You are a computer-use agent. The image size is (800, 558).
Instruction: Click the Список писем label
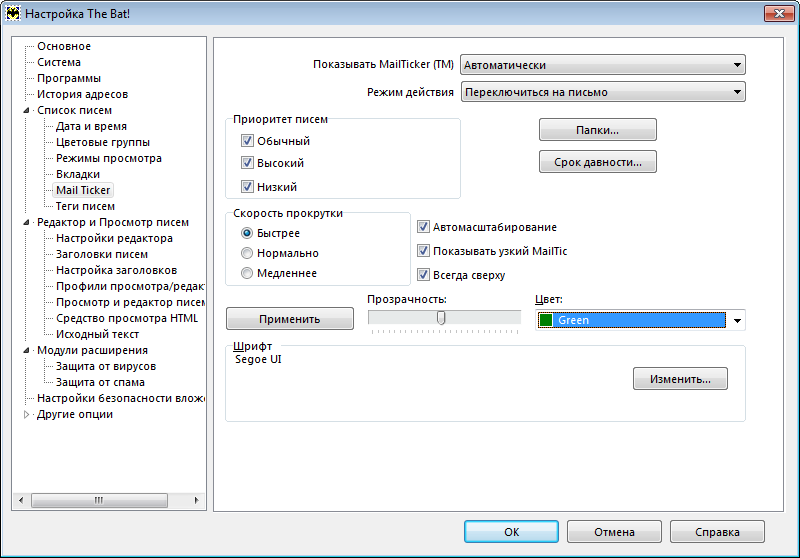(74, 110)
